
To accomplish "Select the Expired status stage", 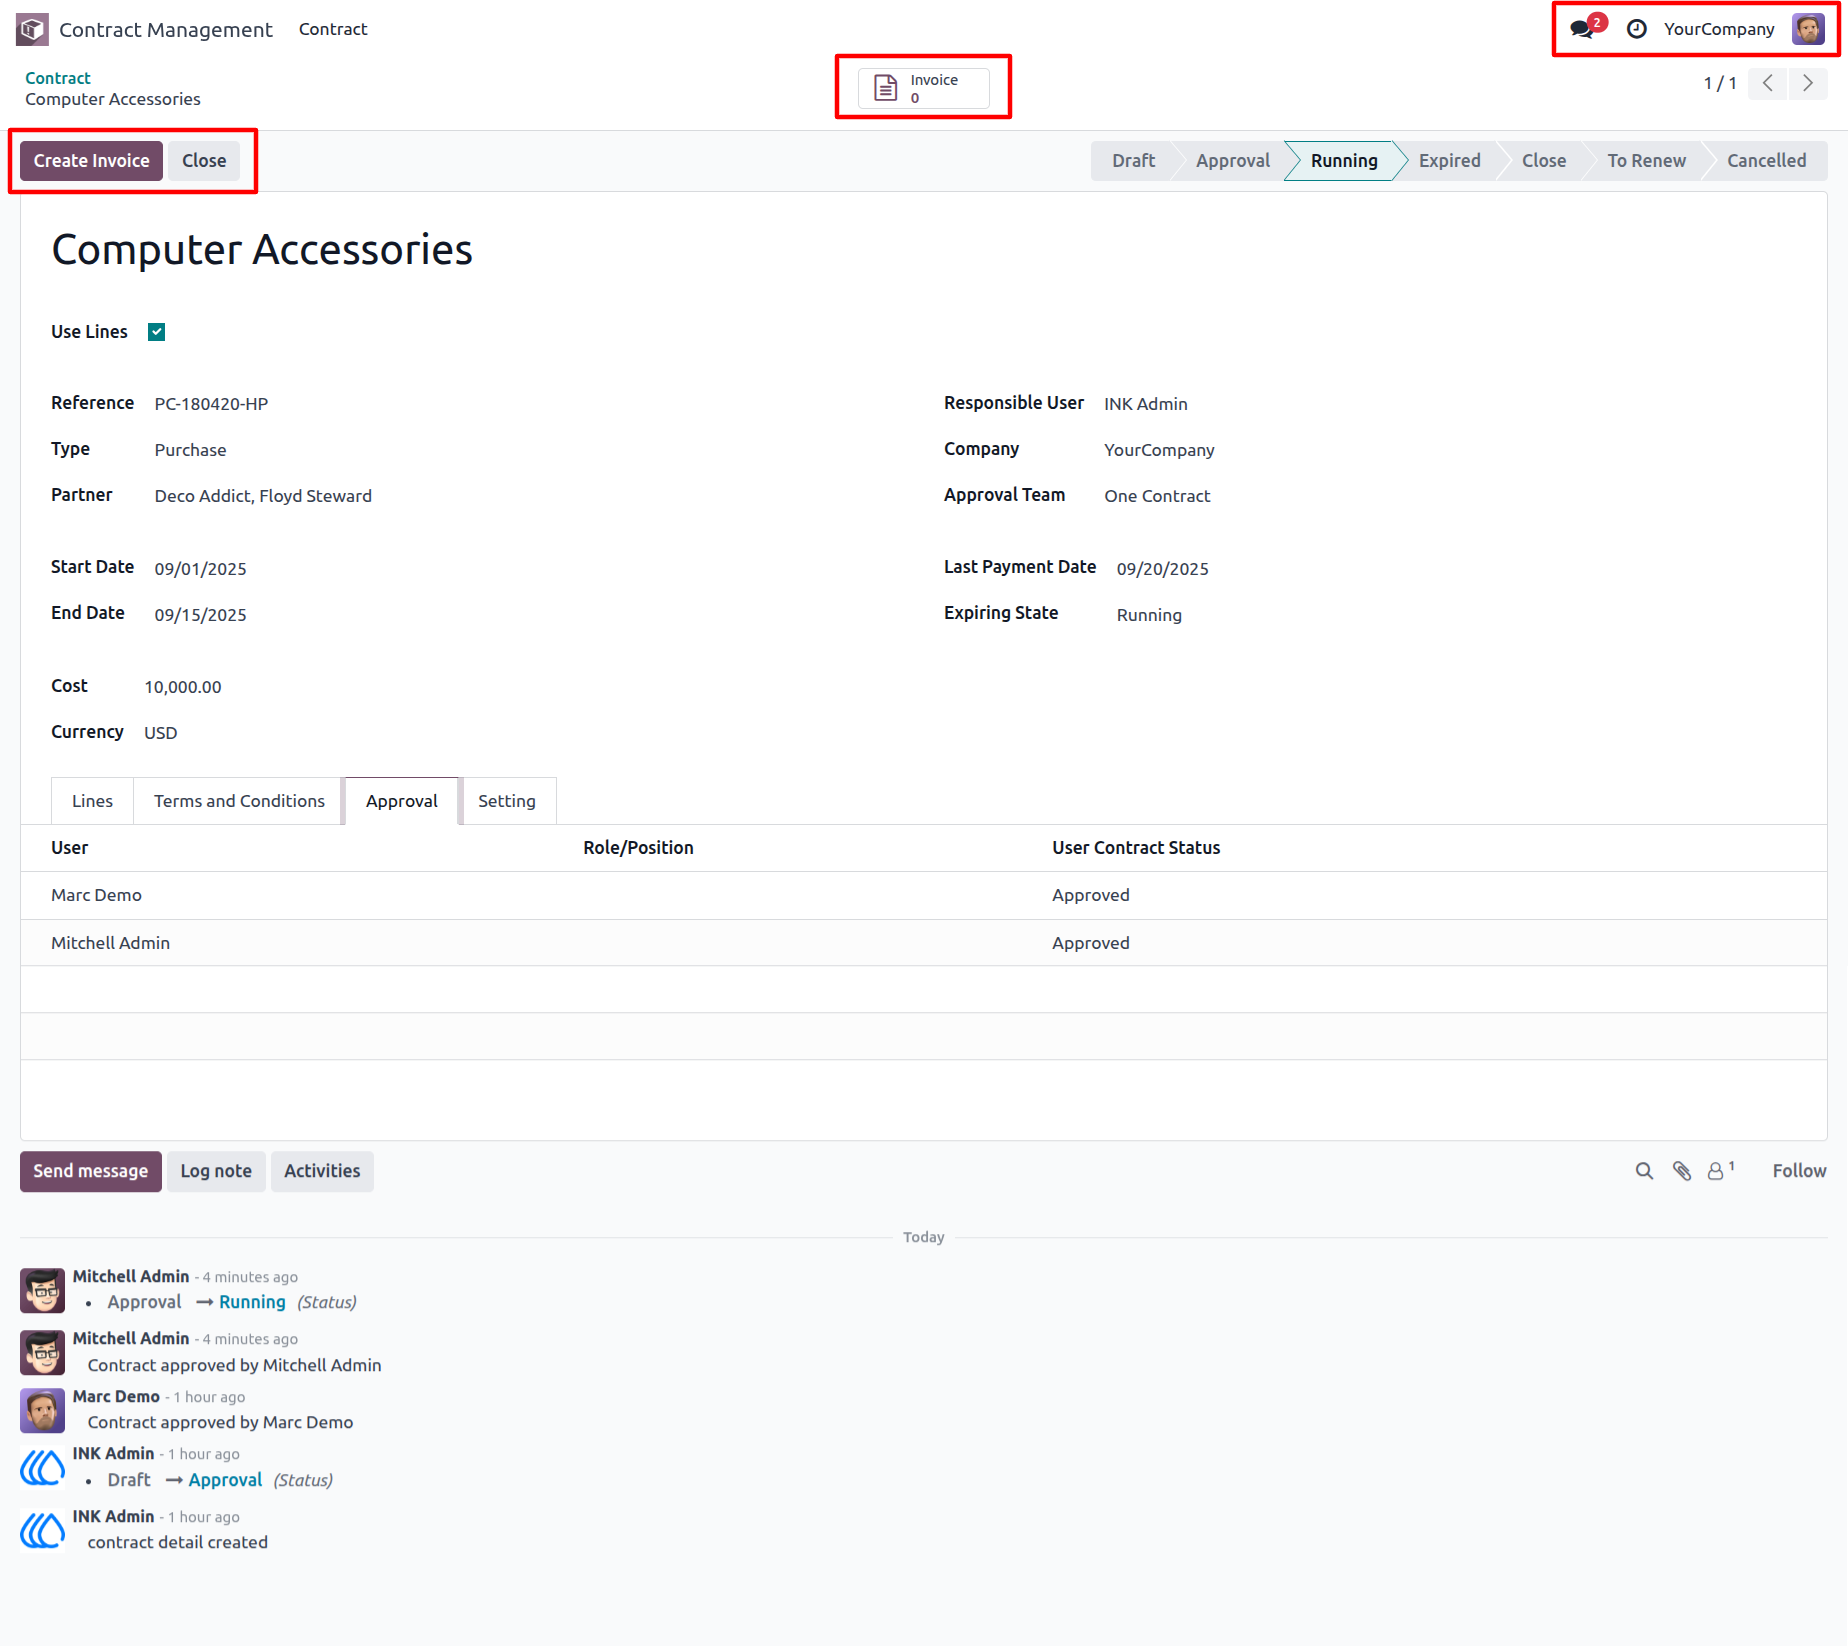I will (1449, 161).
